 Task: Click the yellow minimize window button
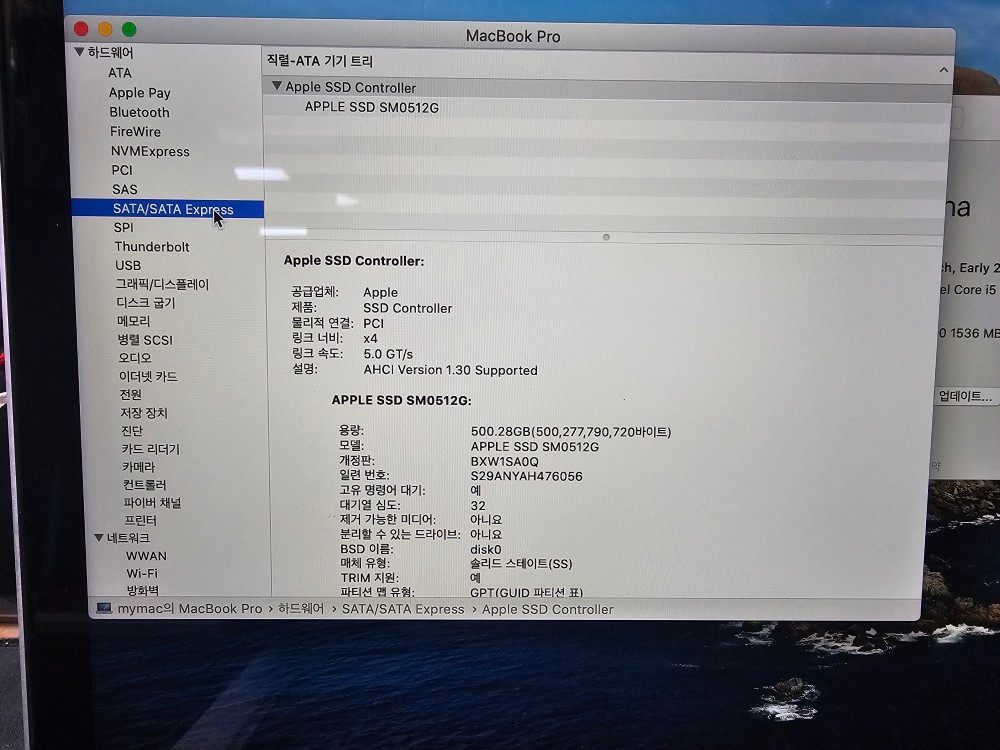click(x=105, y=29)
